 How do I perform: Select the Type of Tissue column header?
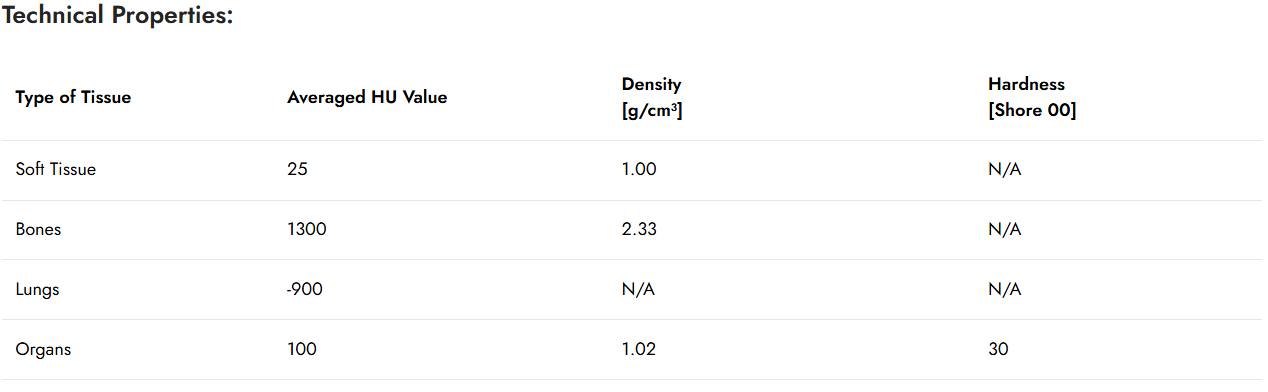click(73, 97)
